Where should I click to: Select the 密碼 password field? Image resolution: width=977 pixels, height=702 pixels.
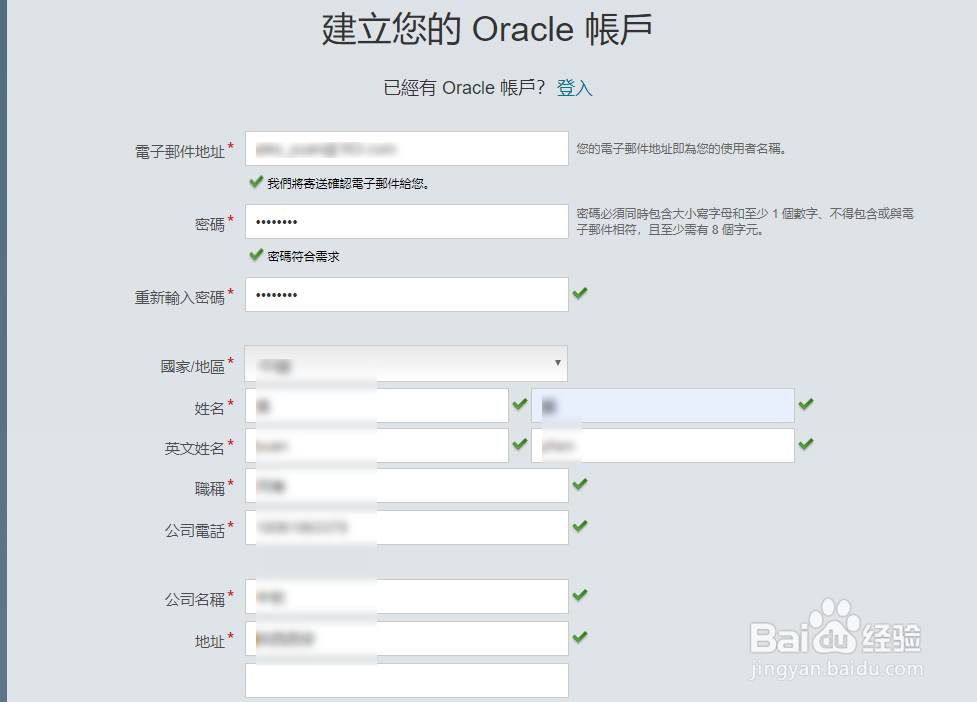point(407,221)
